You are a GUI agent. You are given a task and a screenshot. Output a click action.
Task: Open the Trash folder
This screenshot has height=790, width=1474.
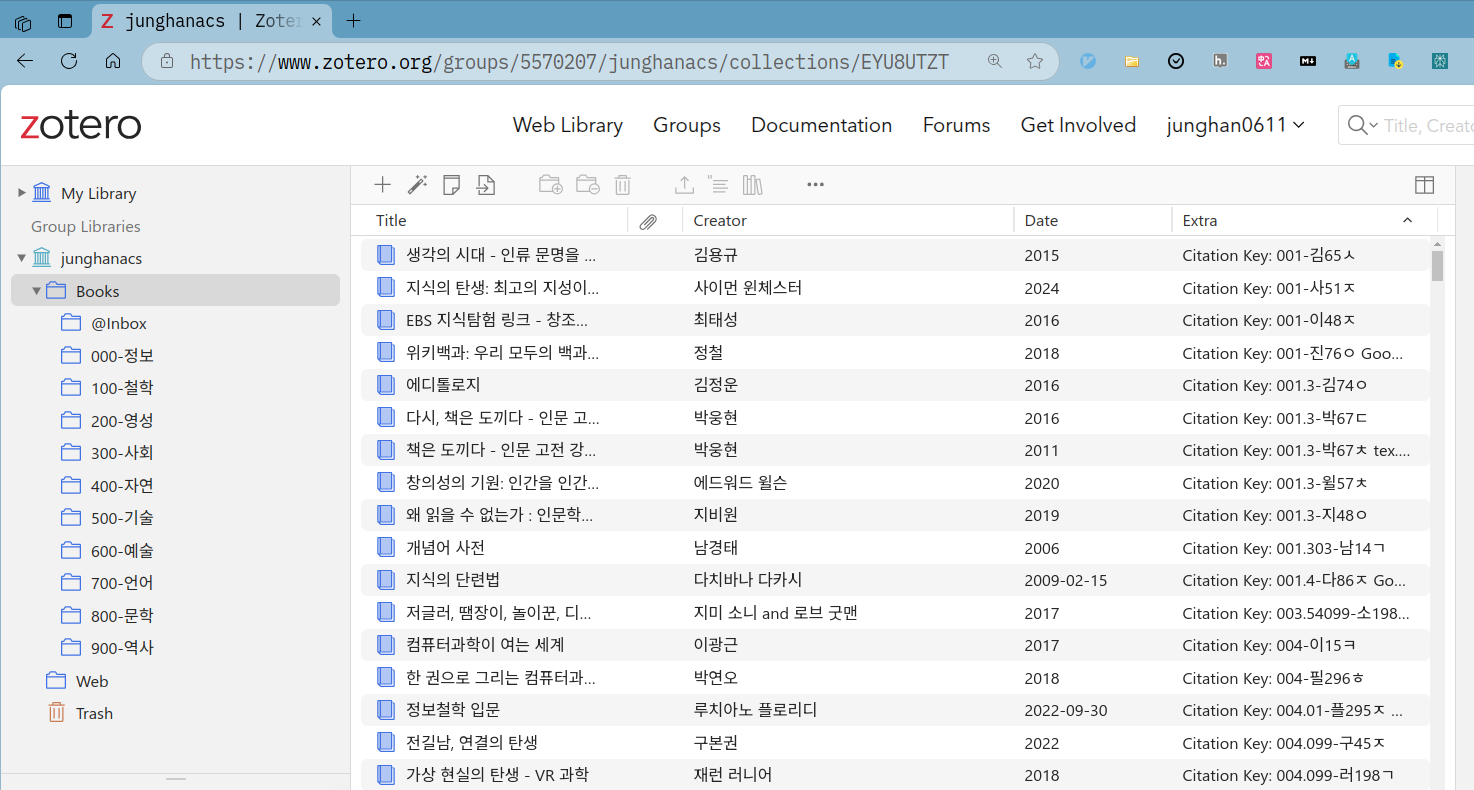point(94,713)
